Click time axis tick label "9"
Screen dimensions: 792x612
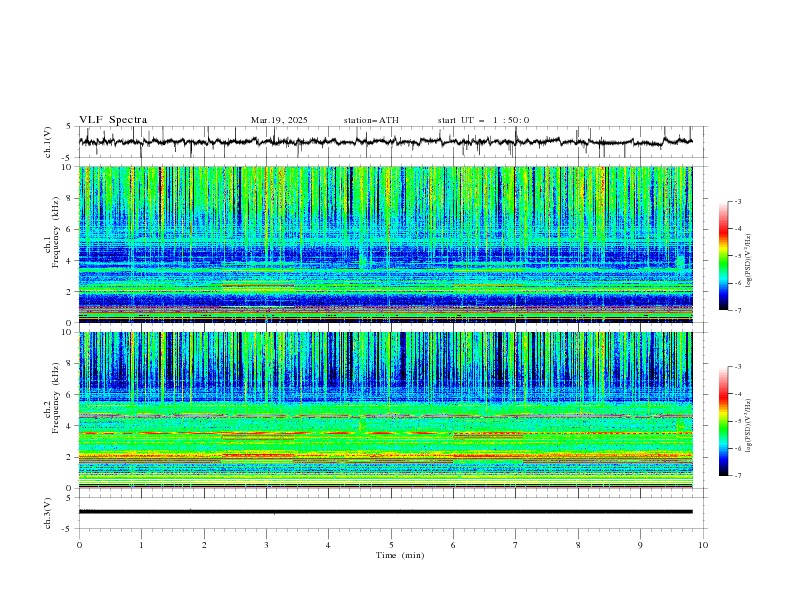pyautogui.click(x=640, y=545)
